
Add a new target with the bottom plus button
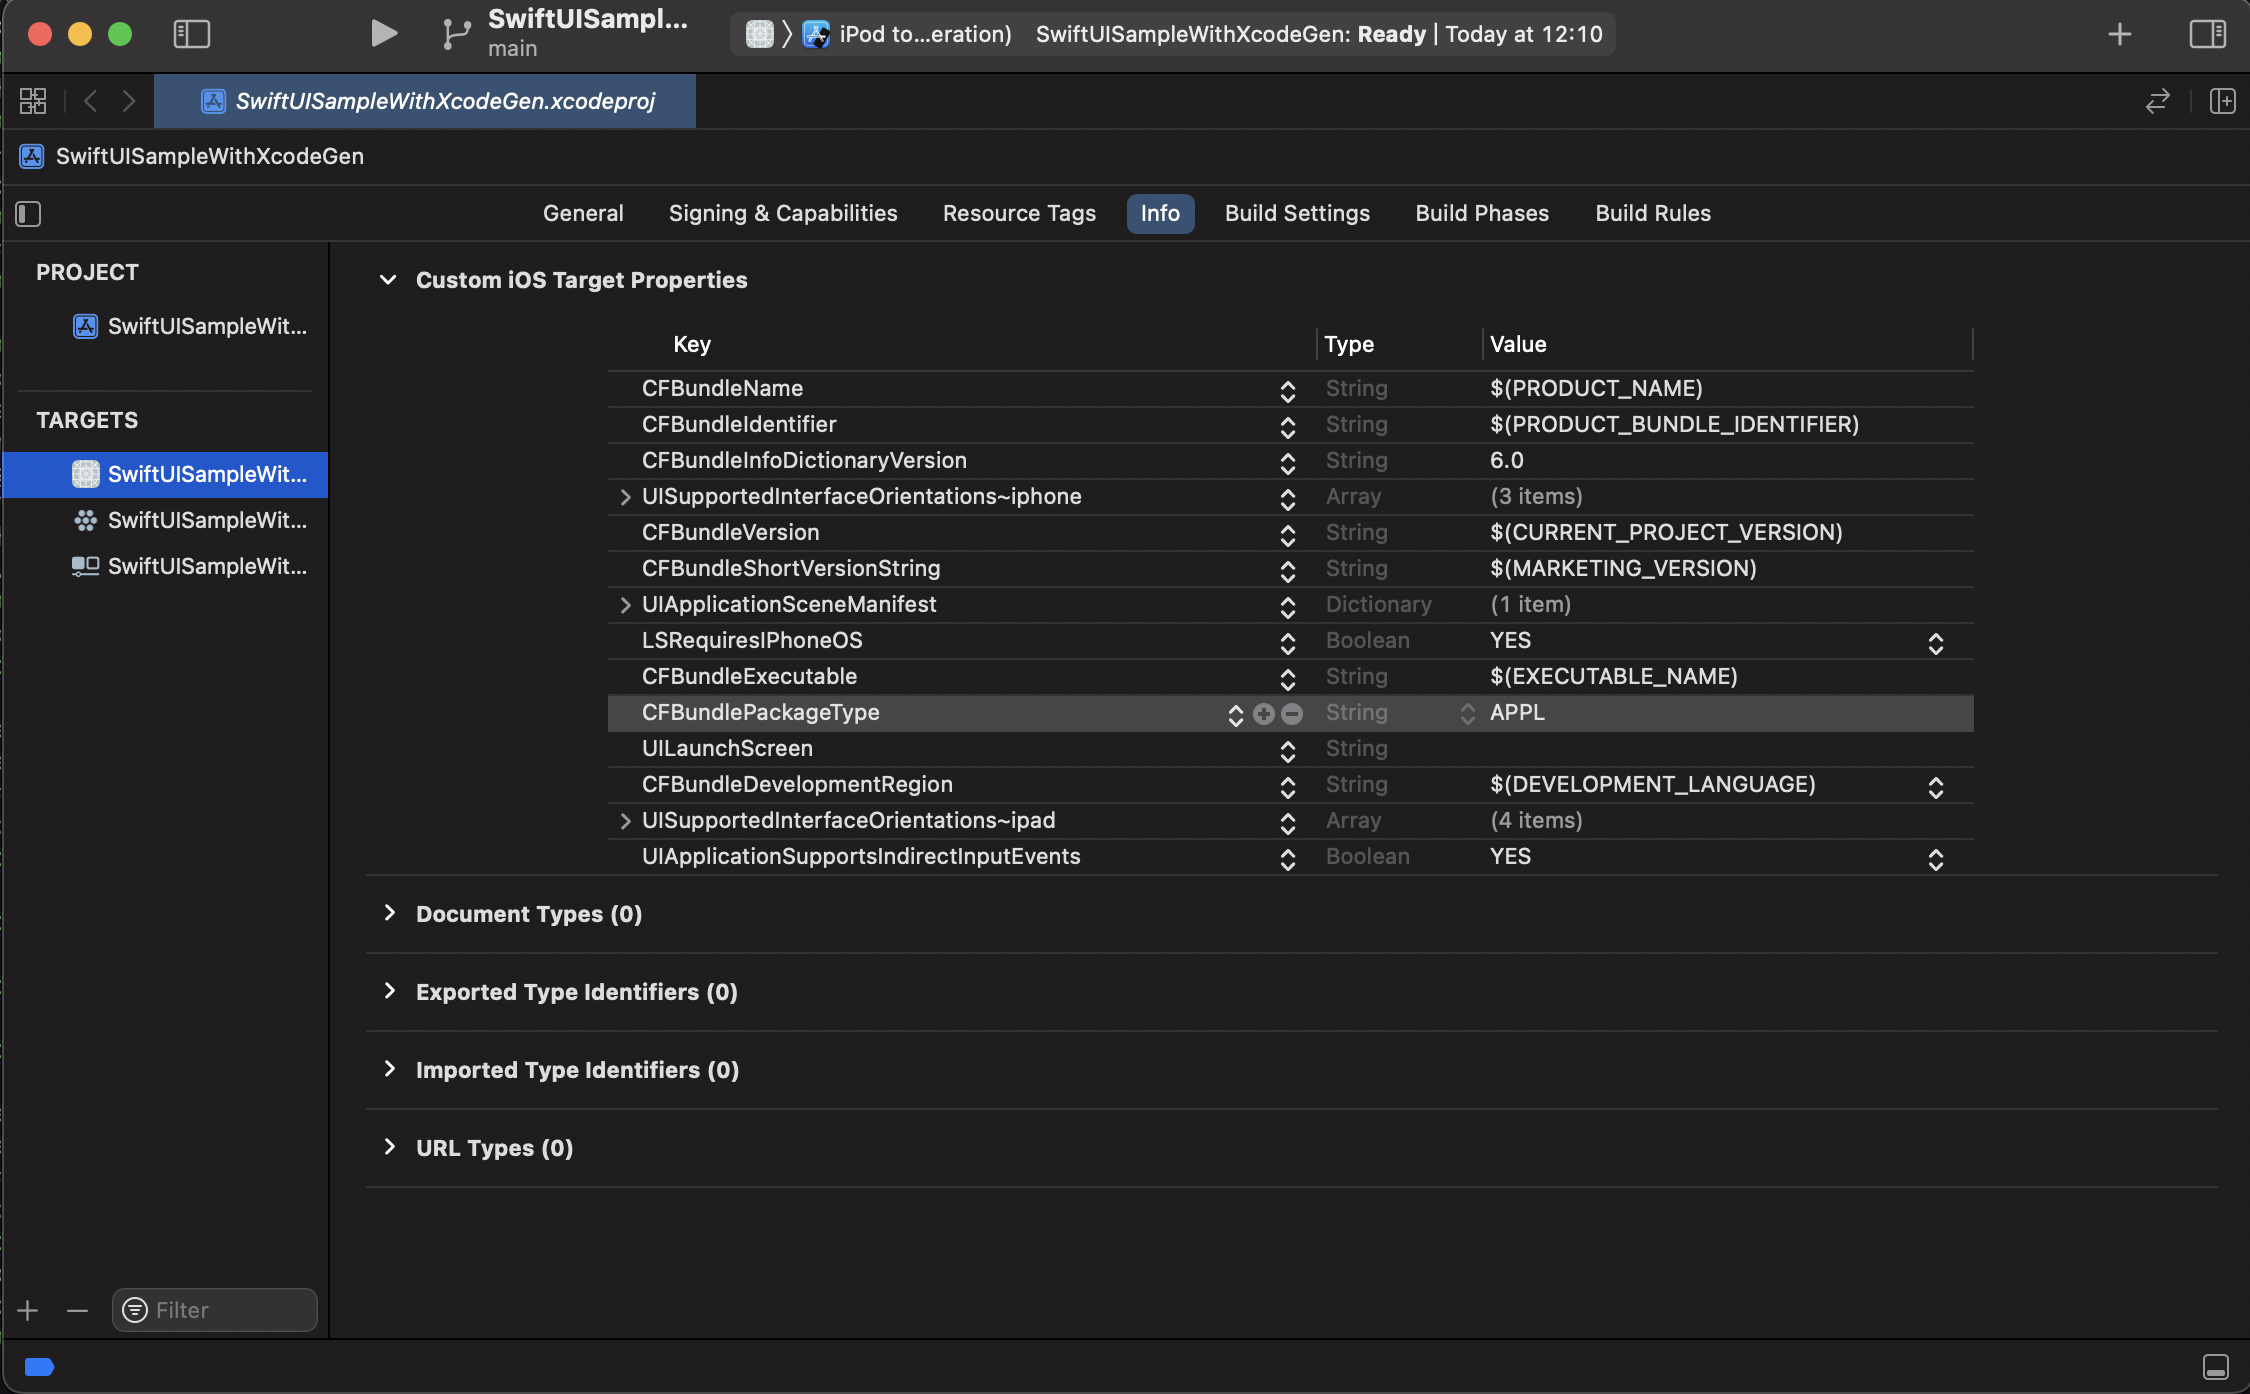pyautogui.click(x=27, y=1310)
